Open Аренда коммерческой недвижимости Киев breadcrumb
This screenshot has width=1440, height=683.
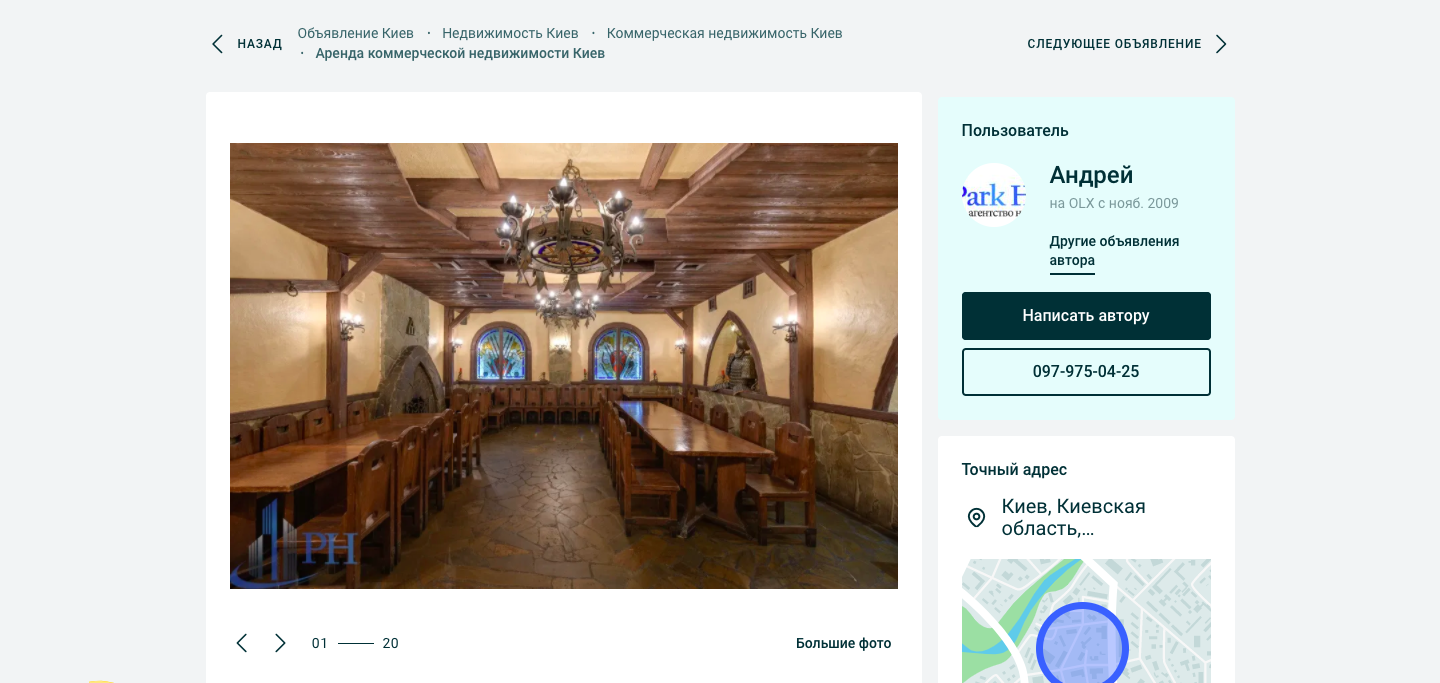click(460, 53)
